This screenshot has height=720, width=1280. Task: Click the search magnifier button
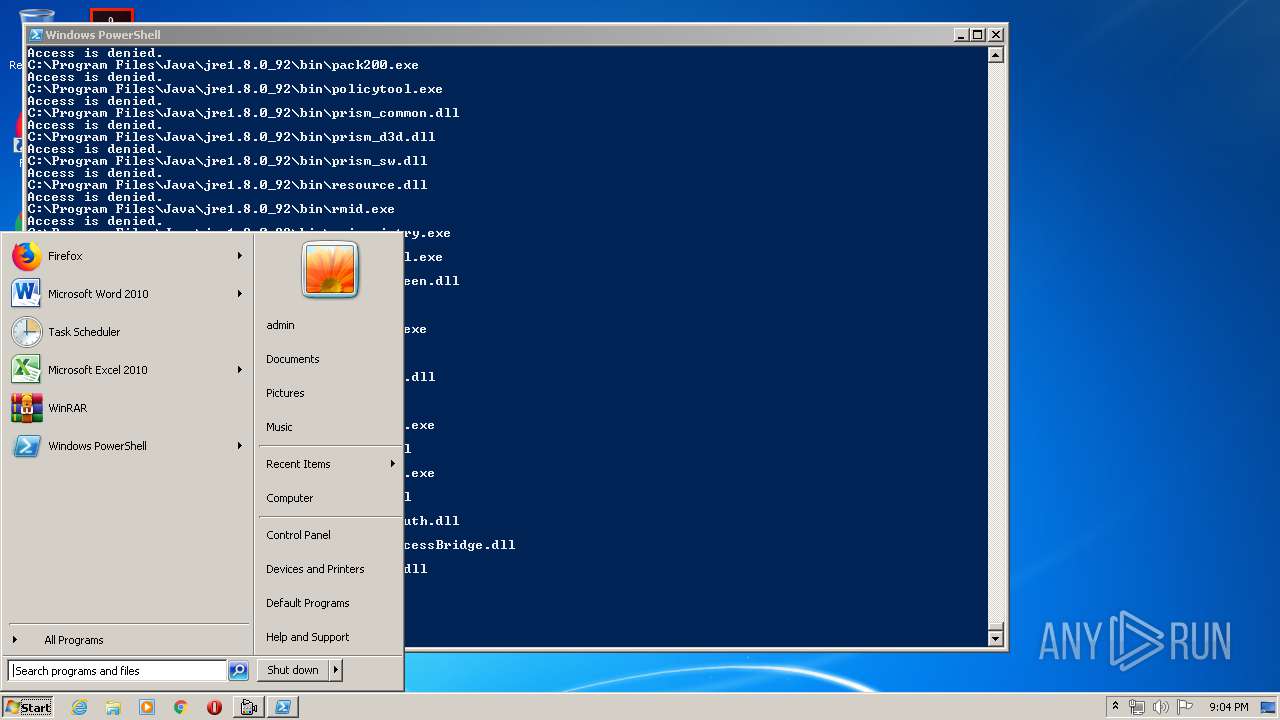(238, 671)
